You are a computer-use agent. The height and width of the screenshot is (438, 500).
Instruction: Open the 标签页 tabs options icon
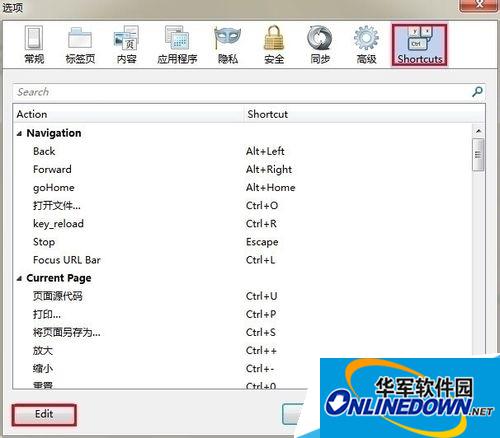coord(80,45)
